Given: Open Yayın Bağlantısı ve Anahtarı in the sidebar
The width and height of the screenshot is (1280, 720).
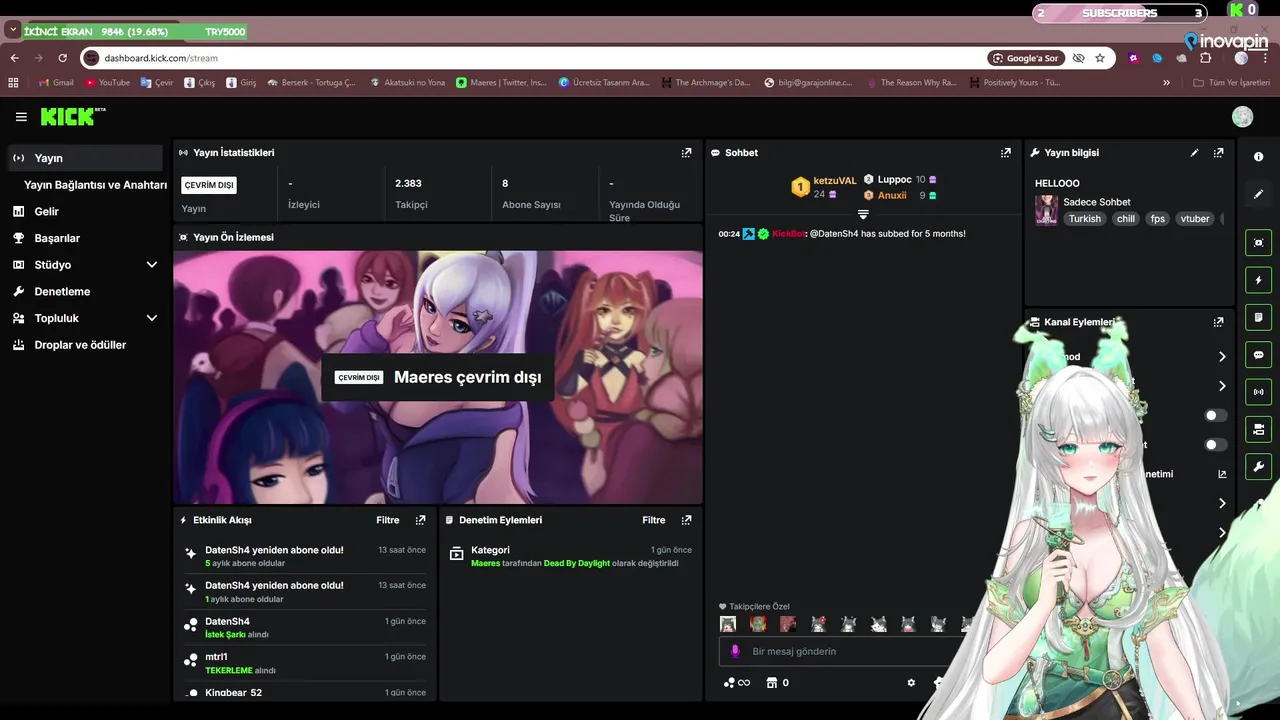Looking at the screenshot, I should (x=95, y=185).
